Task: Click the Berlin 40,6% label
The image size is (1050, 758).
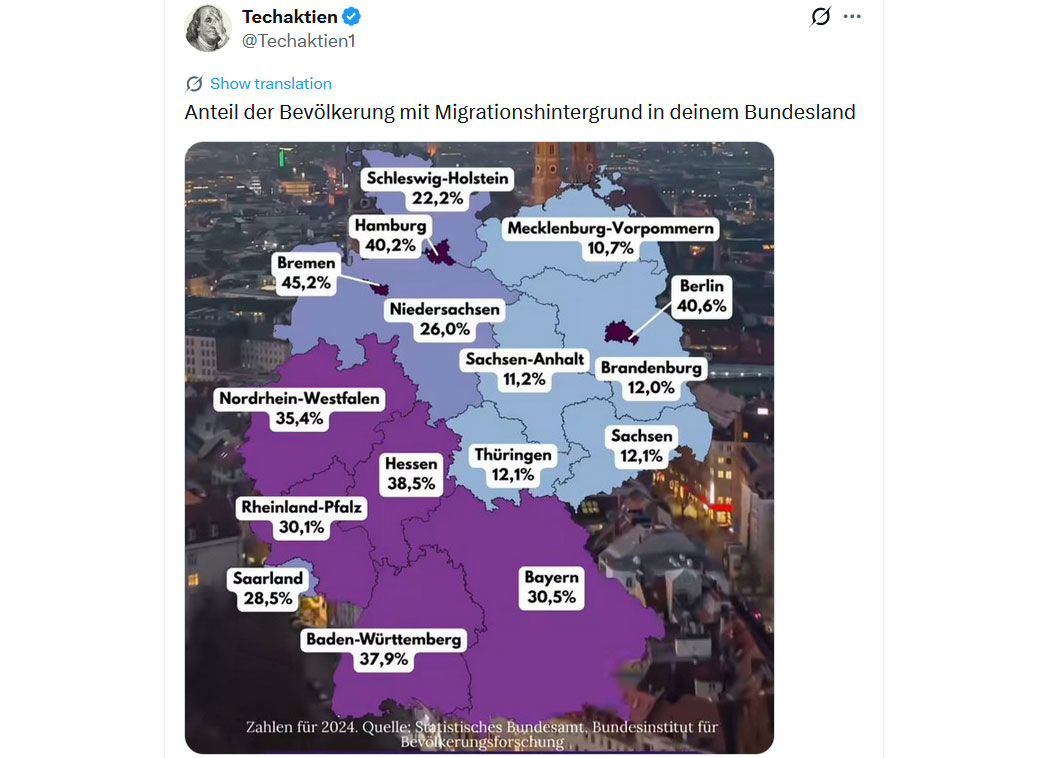Action: (x=701, y=296)
